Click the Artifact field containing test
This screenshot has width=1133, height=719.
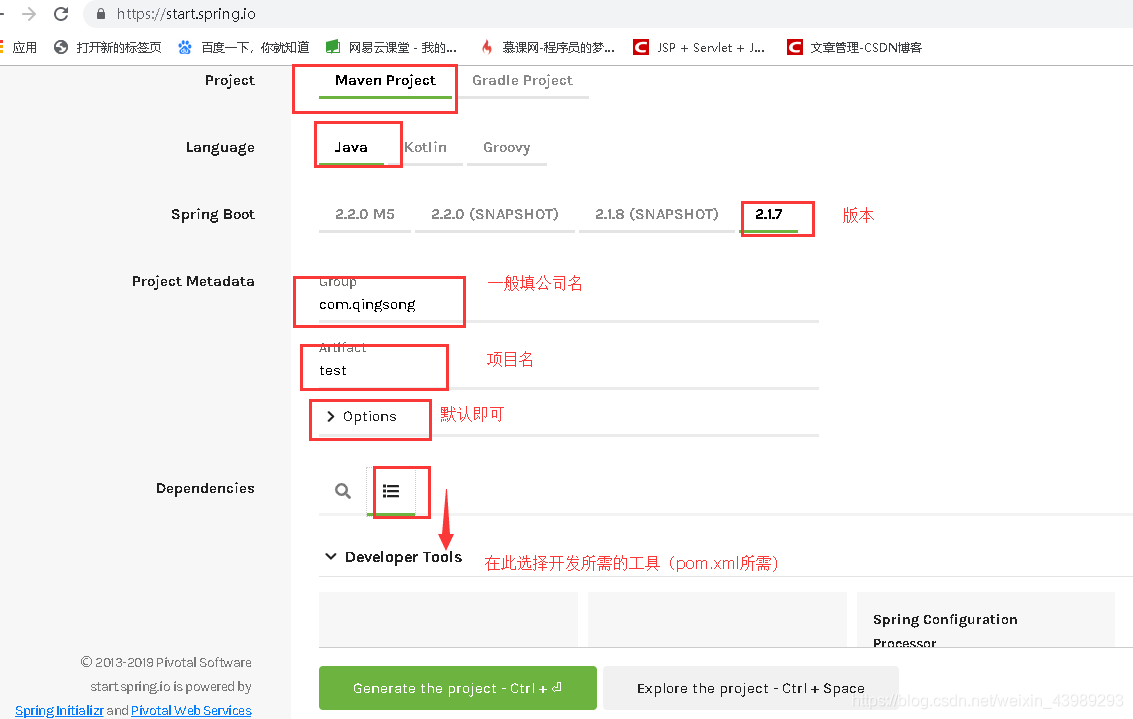(569, 370)
